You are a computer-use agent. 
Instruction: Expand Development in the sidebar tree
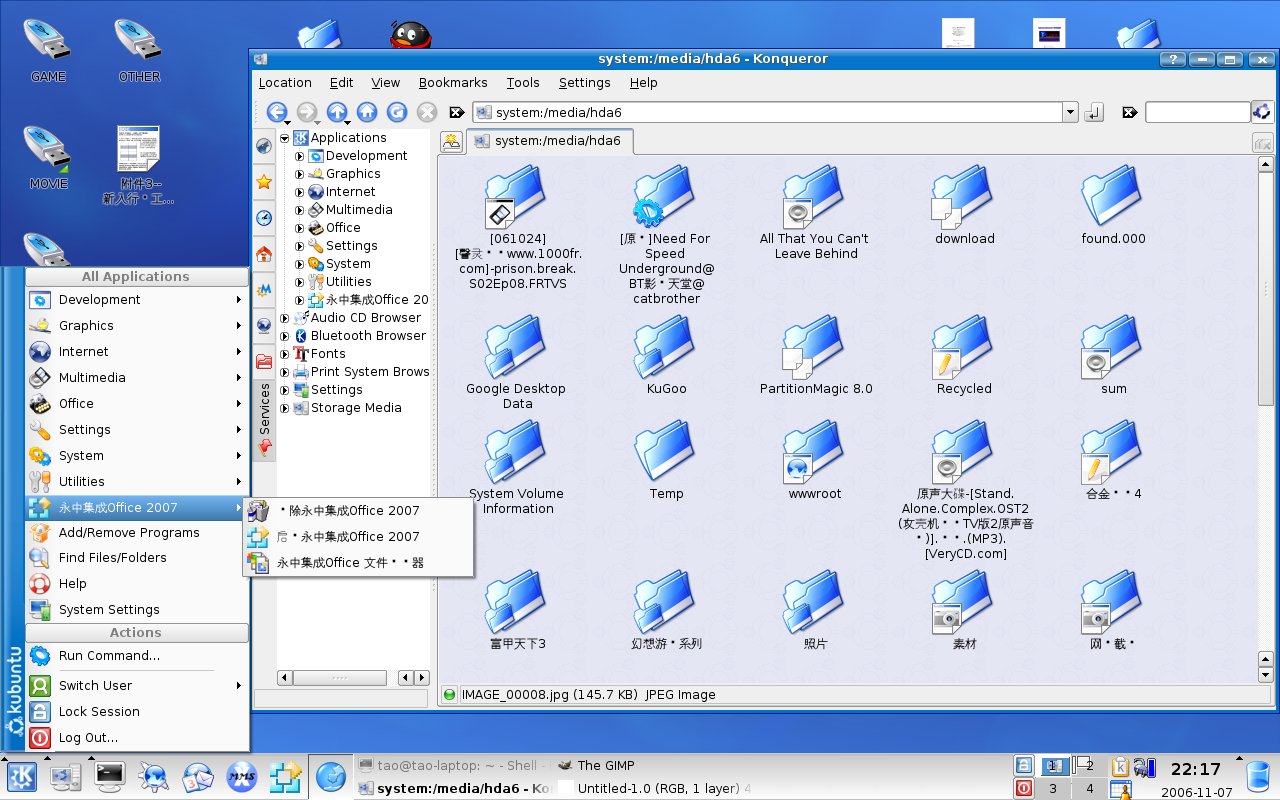[299, 156]
